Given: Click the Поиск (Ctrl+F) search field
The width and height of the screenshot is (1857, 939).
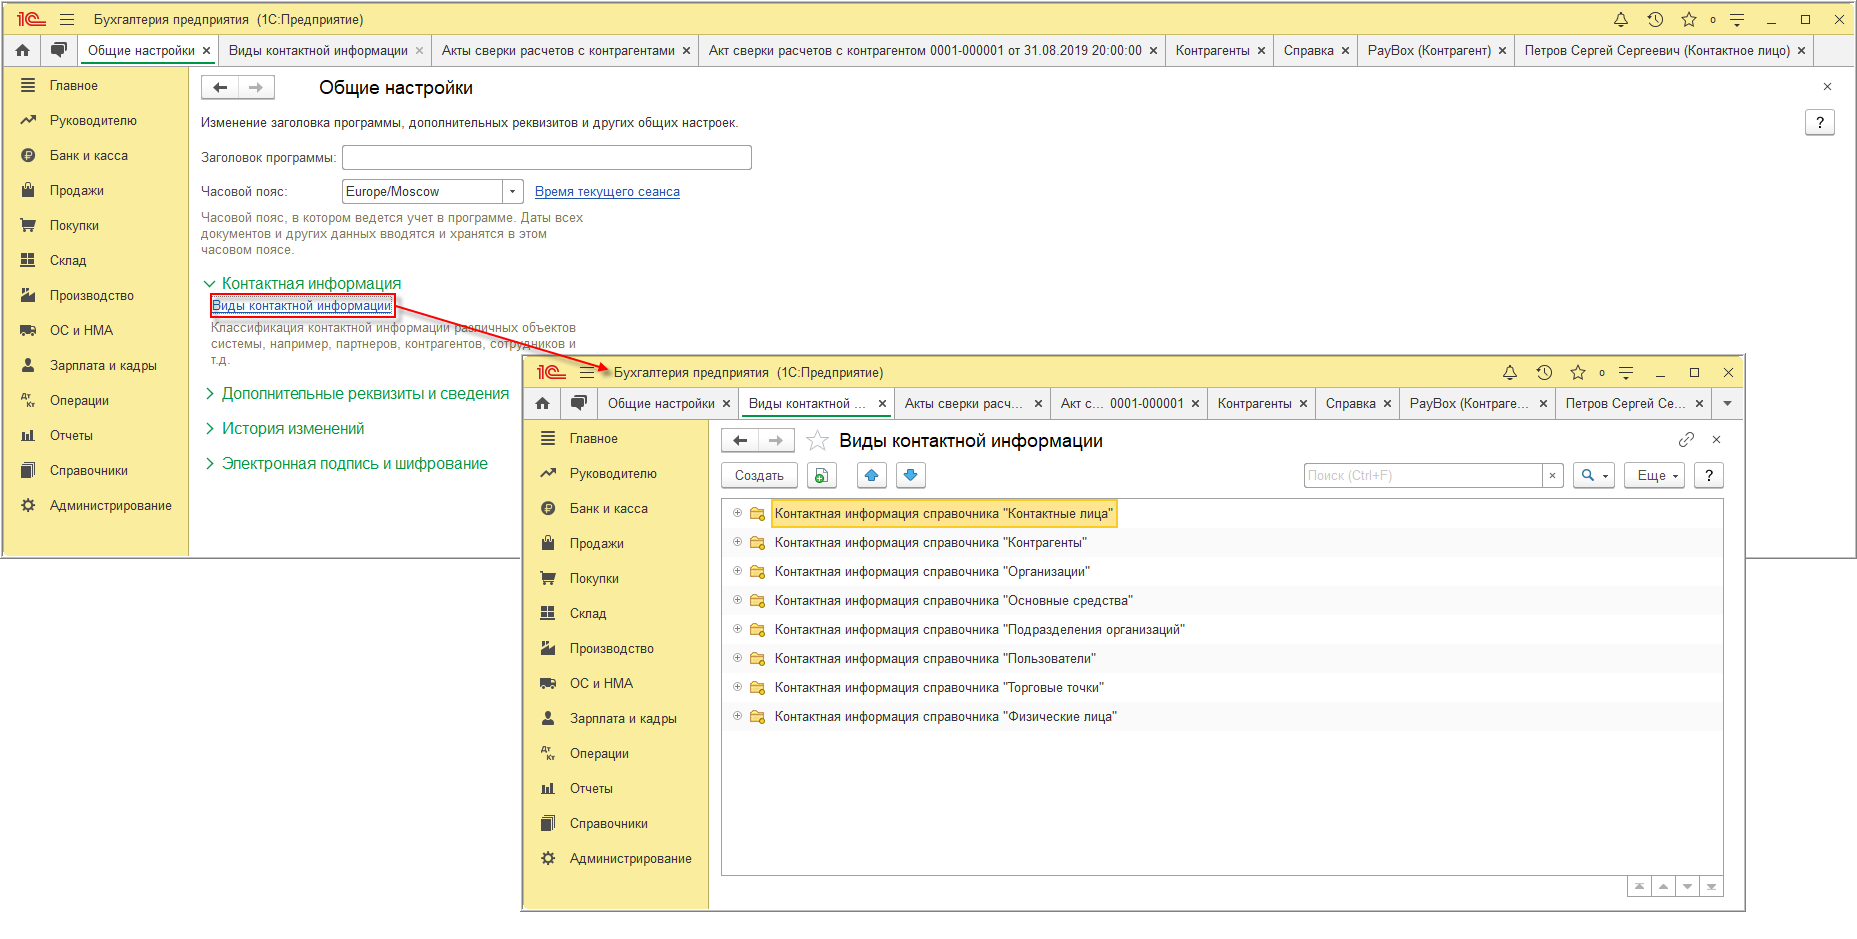Looking at the screenshot, I should click(x=1422, y=475).
